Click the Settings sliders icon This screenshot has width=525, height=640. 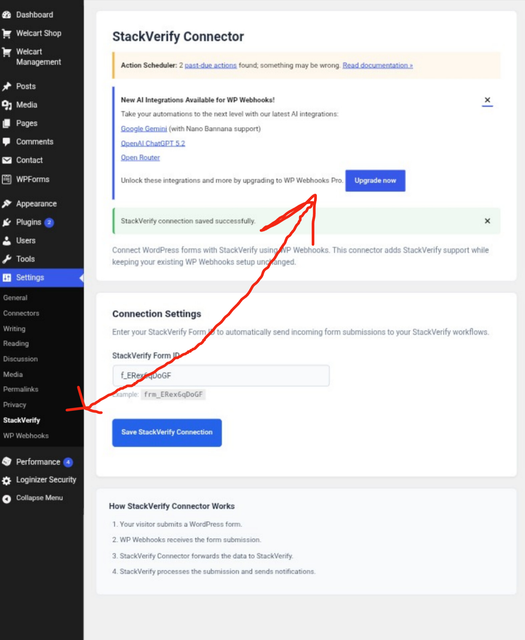coord(7,278)
